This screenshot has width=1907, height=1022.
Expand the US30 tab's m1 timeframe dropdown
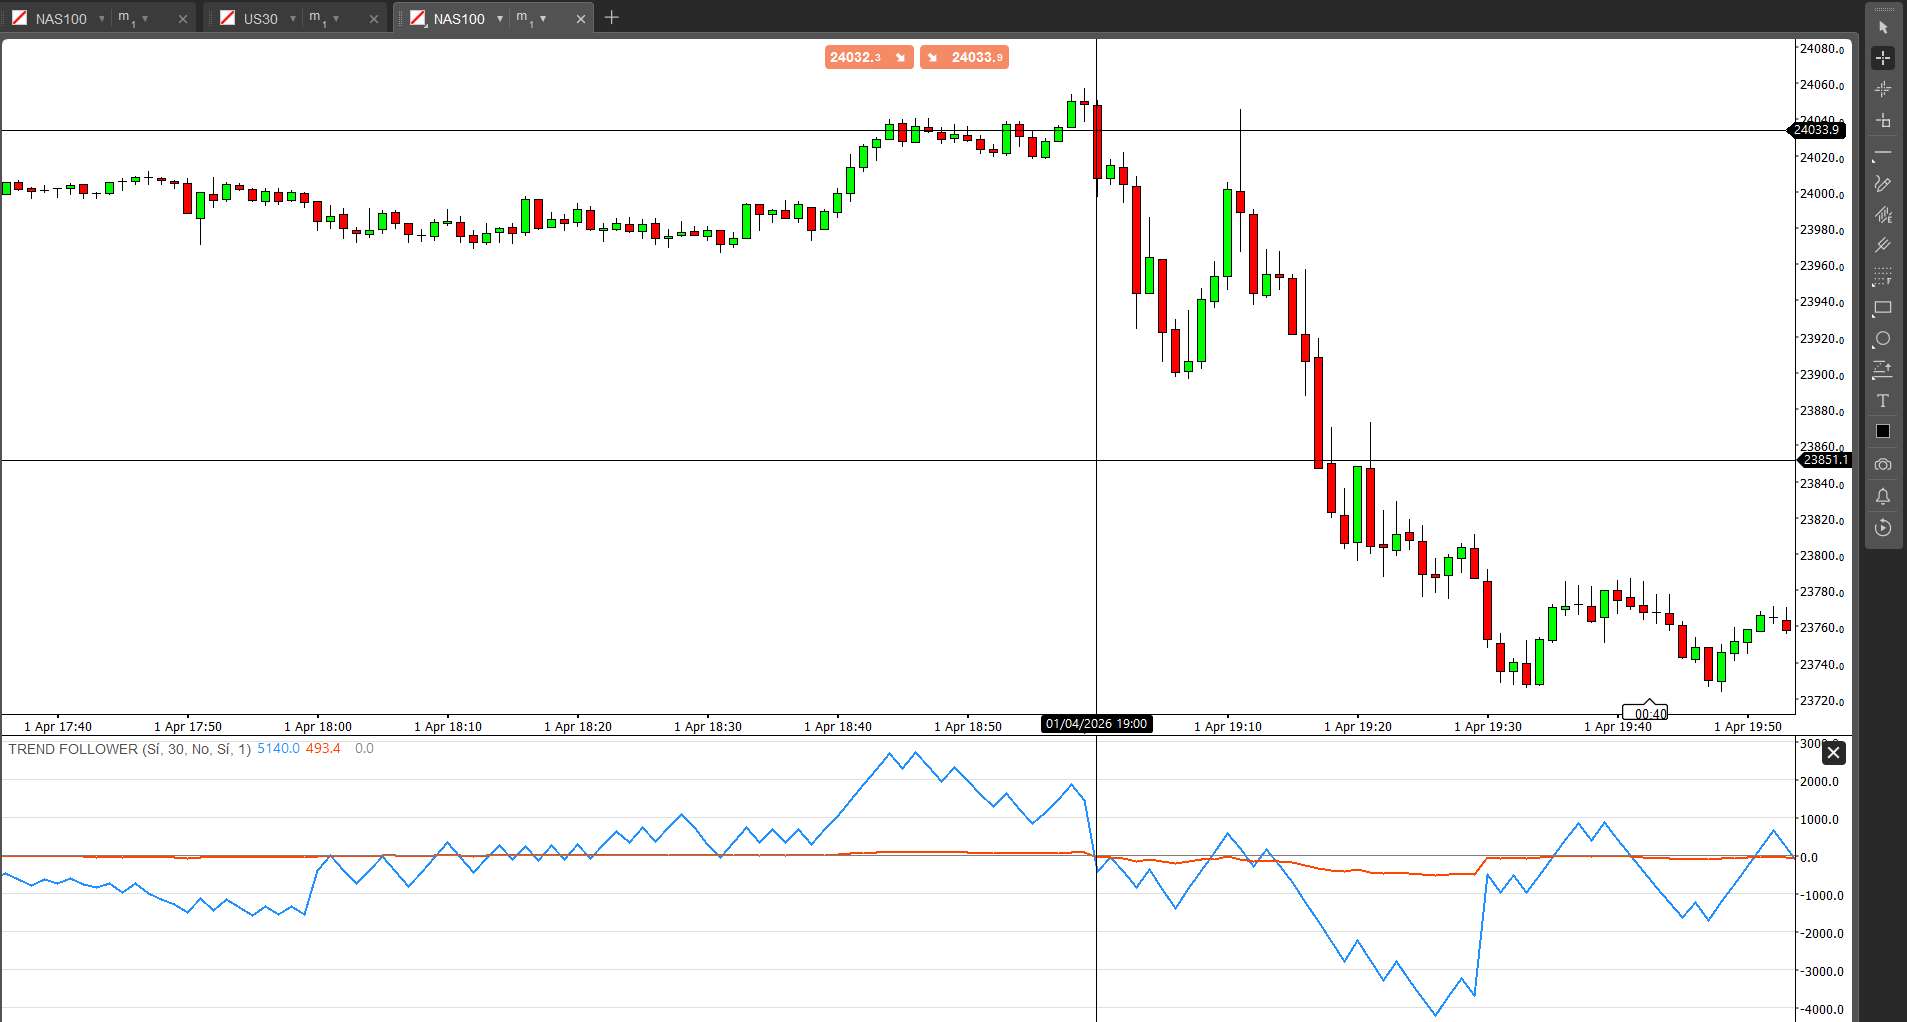(336, 19)
